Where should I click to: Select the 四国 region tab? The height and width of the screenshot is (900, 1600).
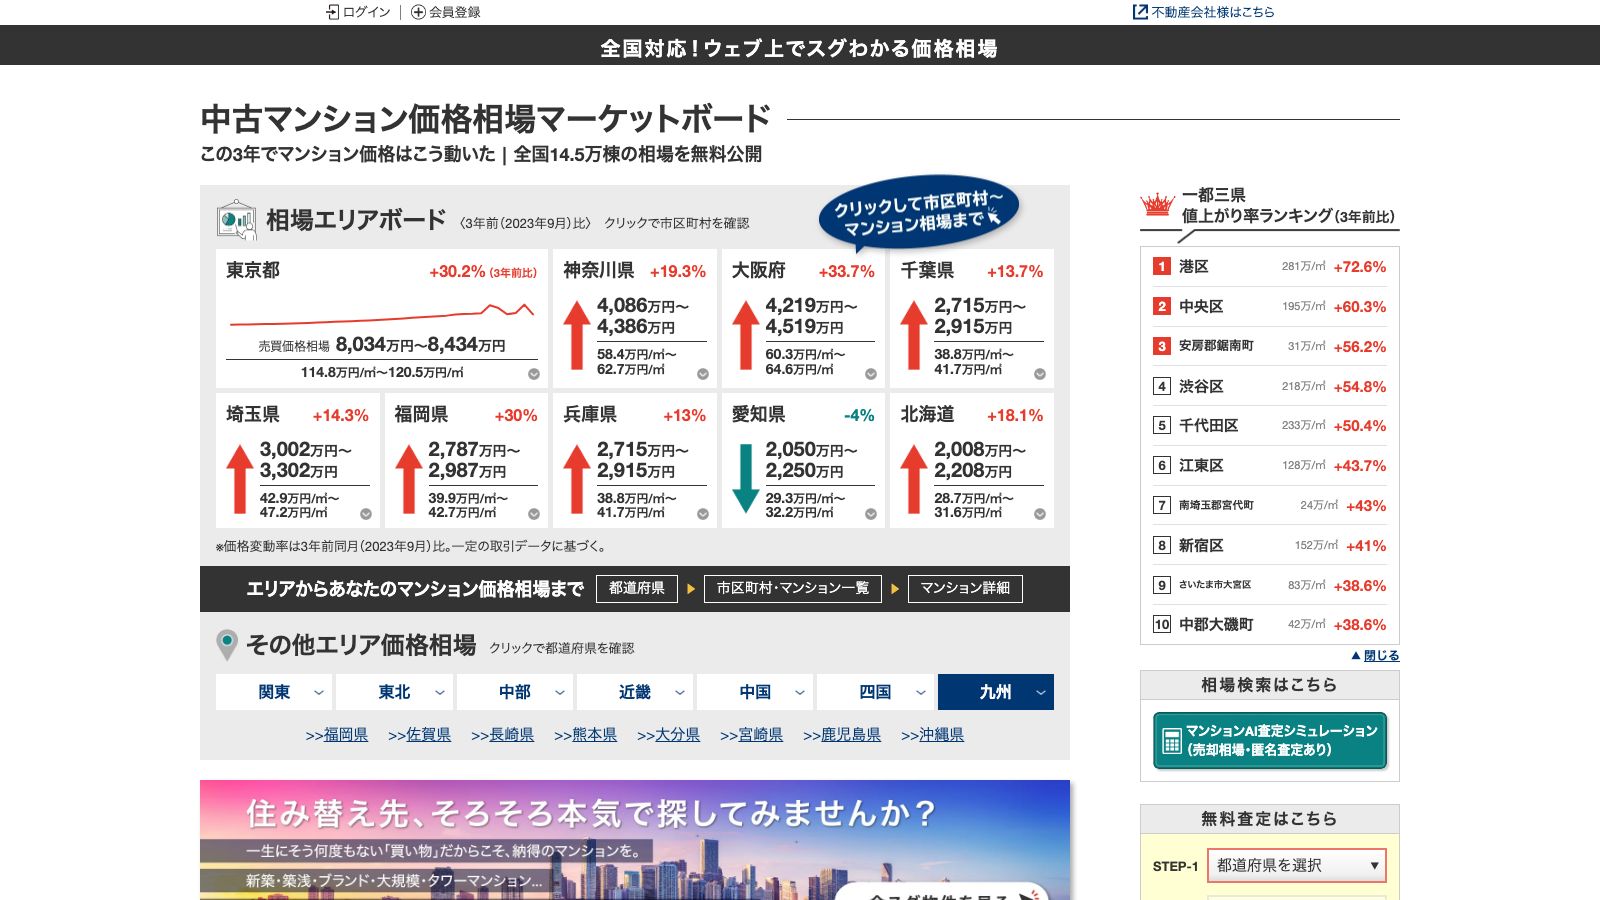click(x=875, y=692)
